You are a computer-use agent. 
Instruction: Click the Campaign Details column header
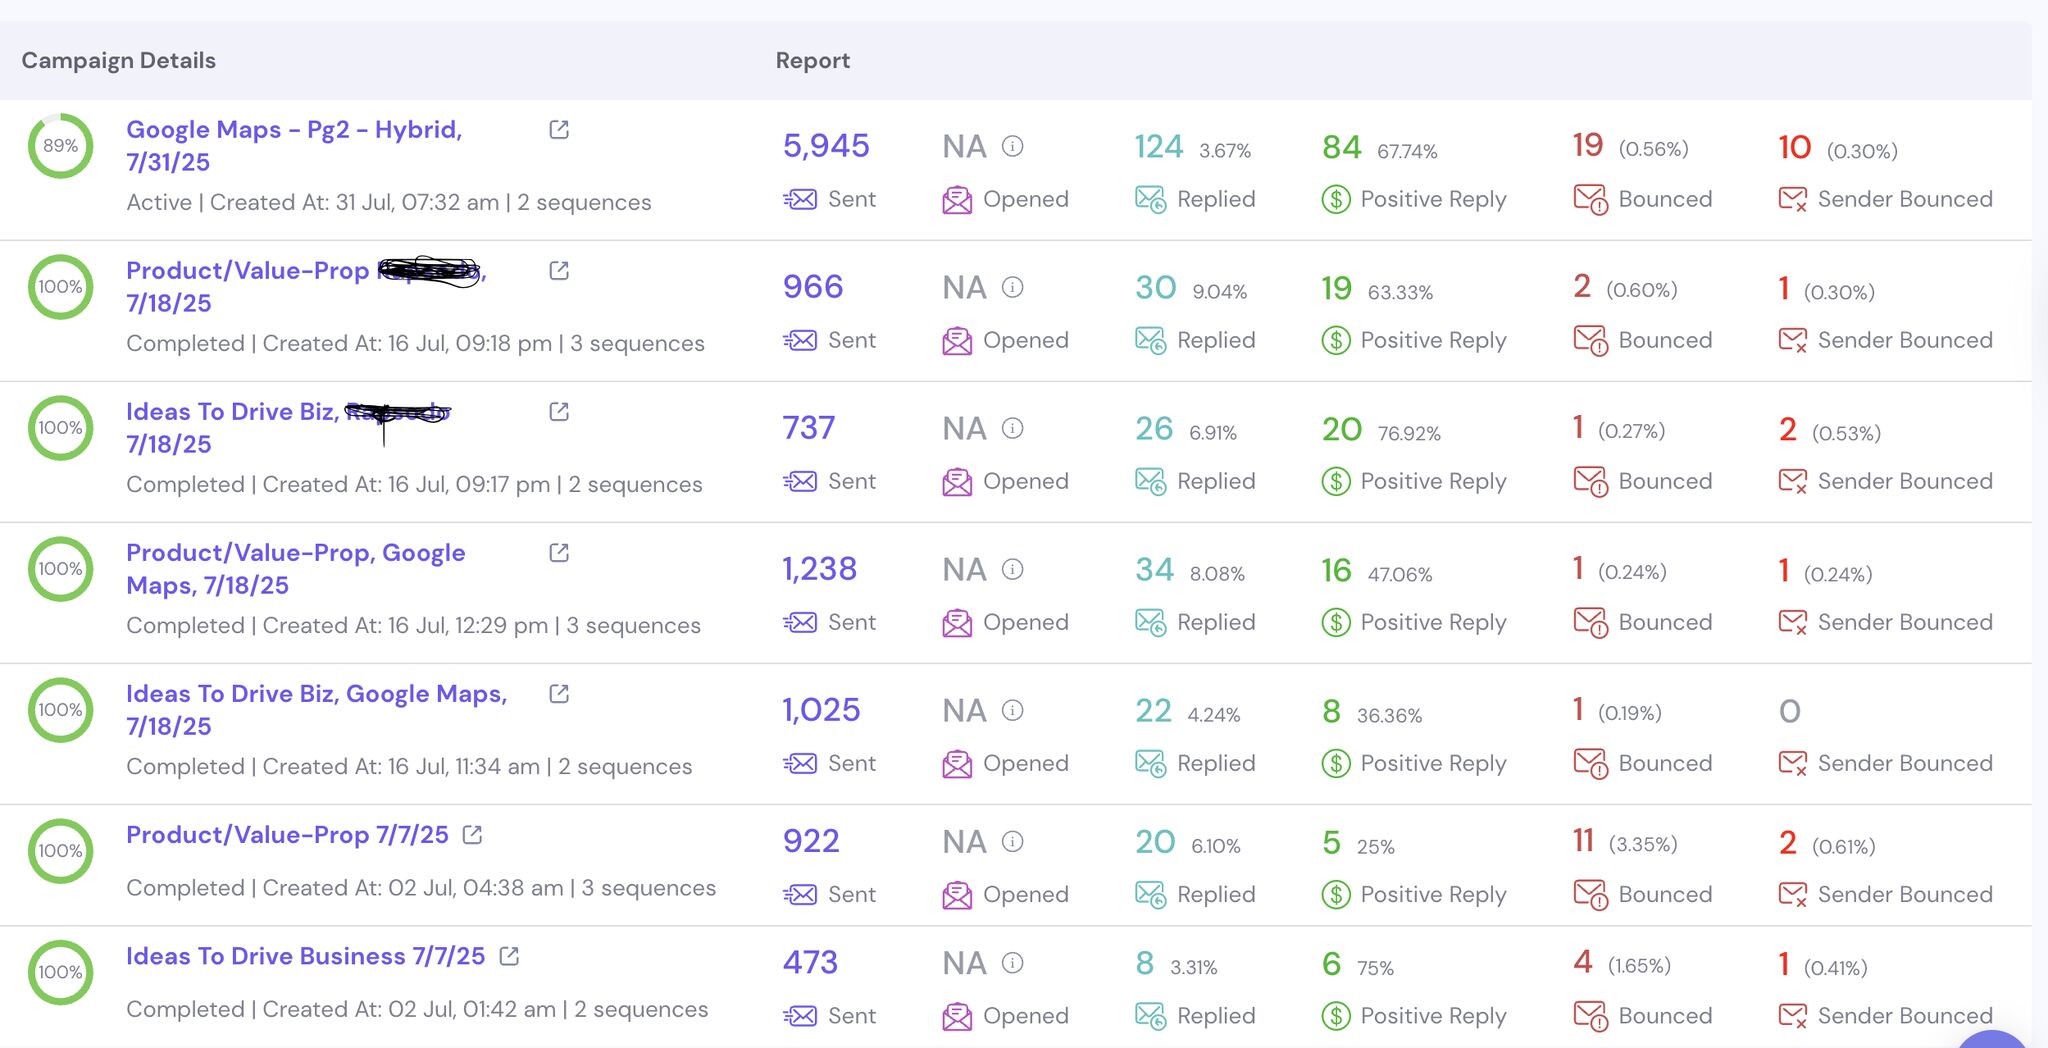point(118,60)
